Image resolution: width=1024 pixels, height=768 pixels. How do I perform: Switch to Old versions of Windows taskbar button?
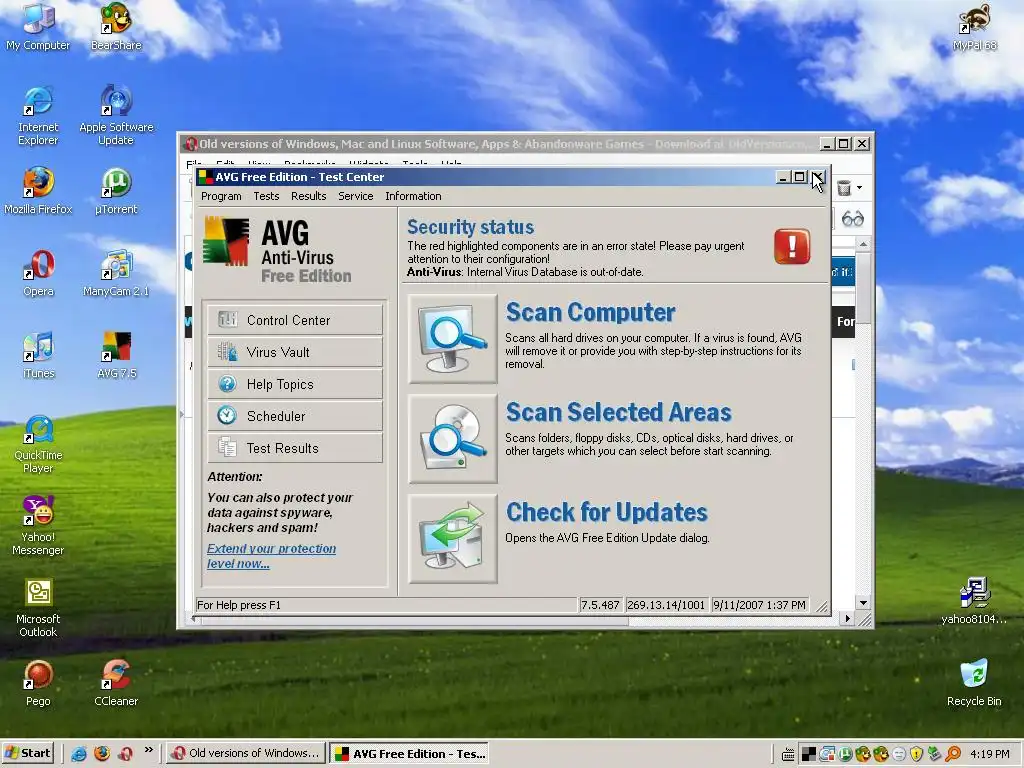[246, 753]
